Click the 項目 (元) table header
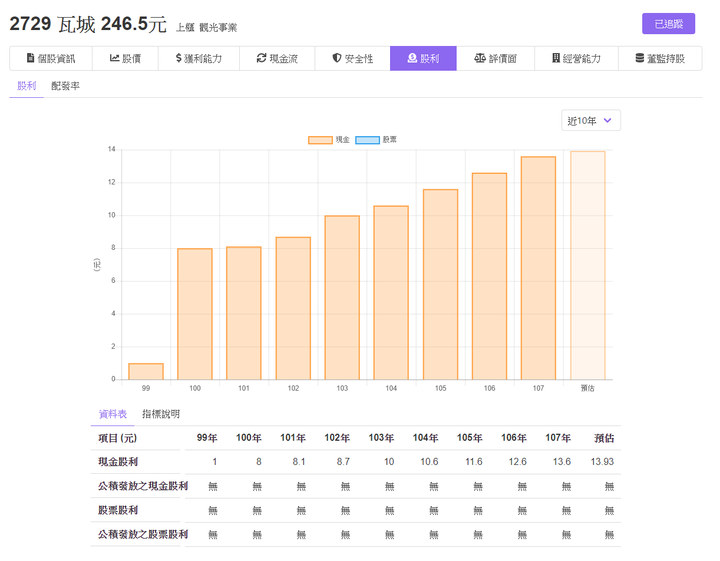 pos(118,438)
